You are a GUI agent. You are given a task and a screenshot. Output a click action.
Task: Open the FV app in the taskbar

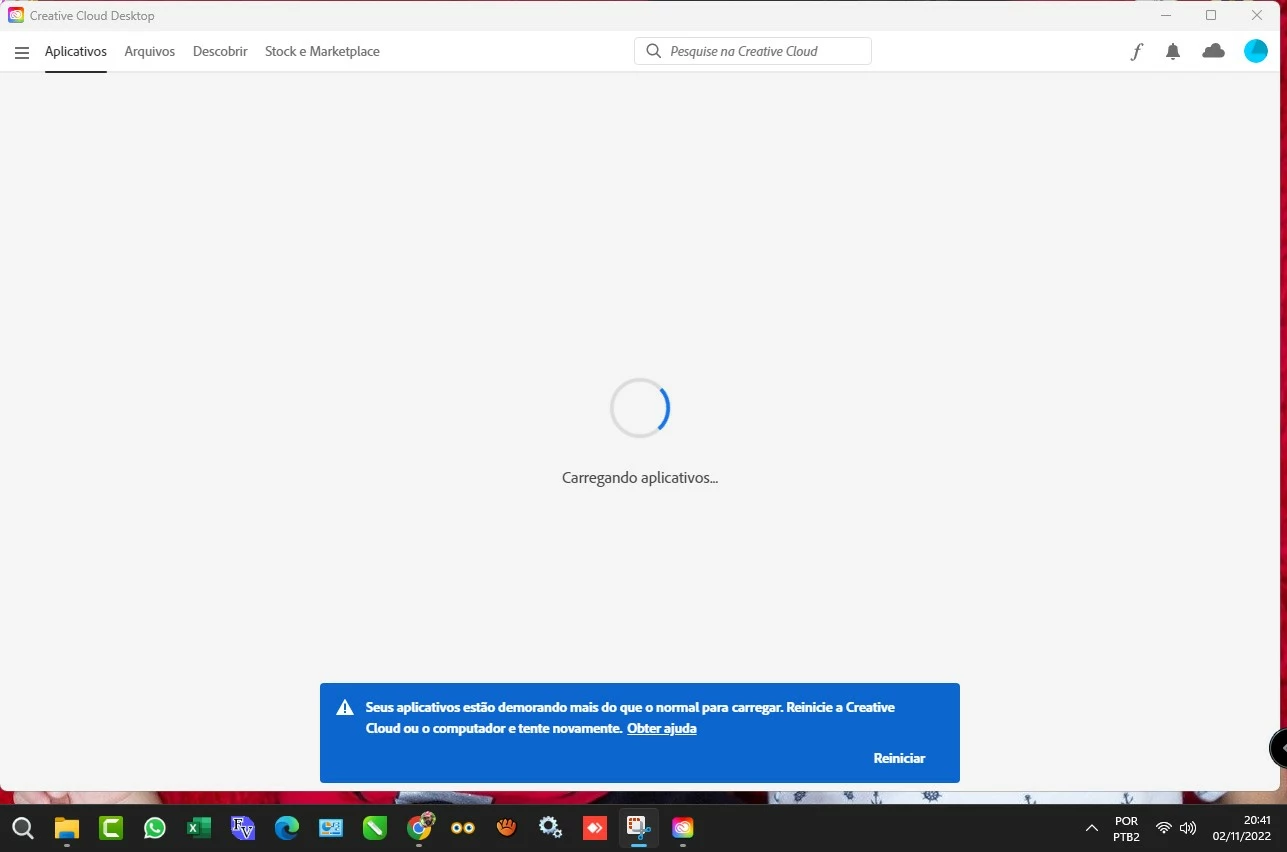(242, 828)
